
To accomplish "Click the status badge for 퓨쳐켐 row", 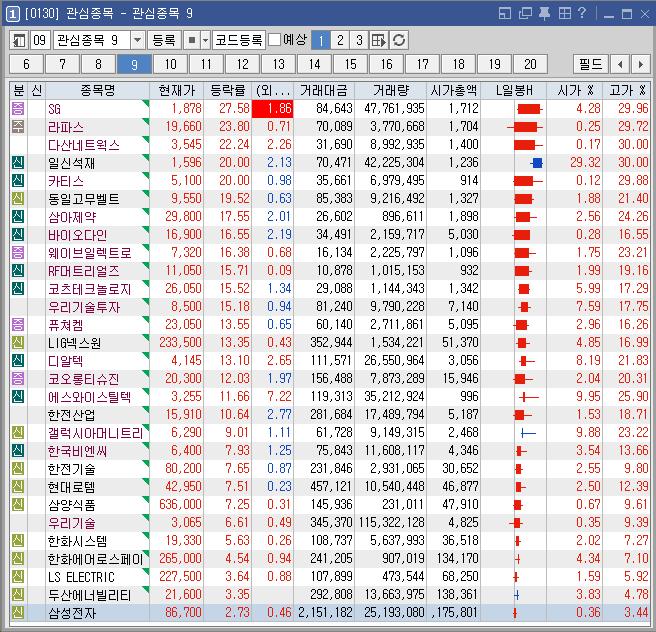I will point(18,325).
